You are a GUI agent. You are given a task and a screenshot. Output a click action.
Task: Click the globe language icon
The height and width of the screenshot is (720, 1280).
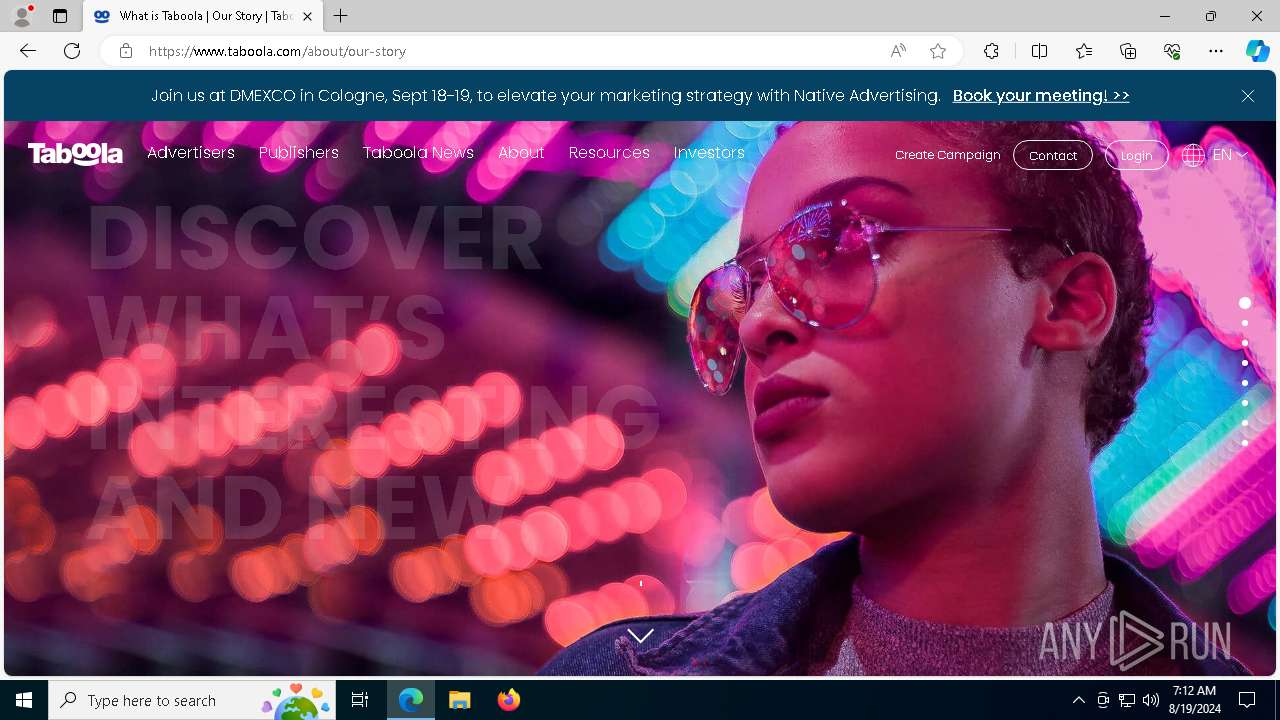1193,155
